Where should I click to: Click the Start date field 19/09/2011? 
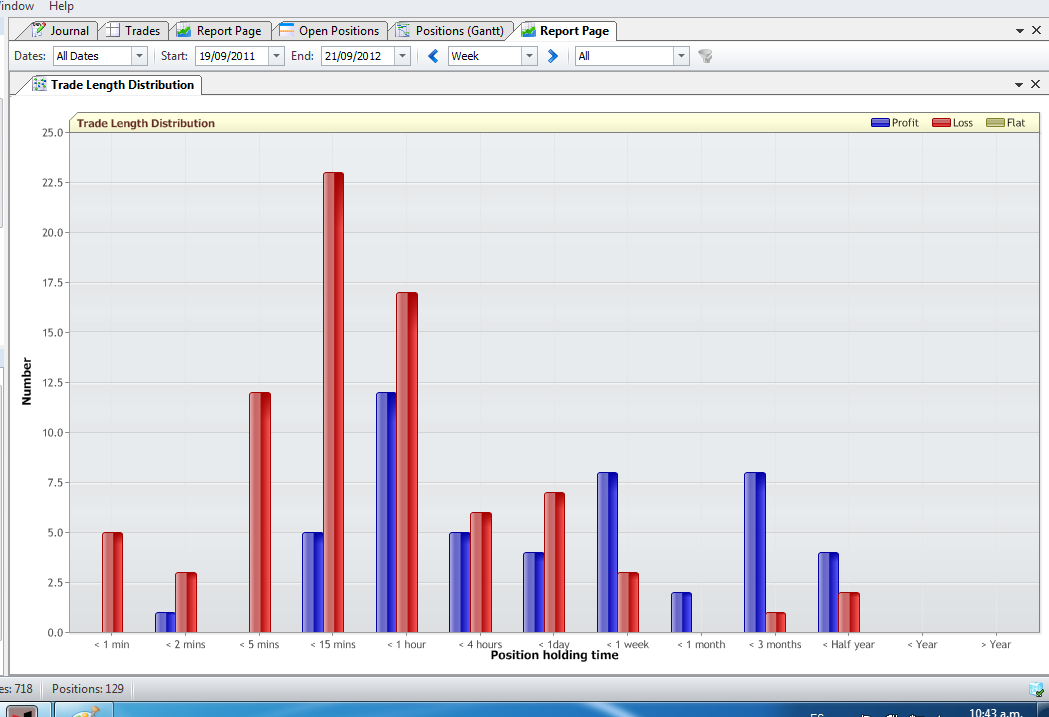pos(232,56)
